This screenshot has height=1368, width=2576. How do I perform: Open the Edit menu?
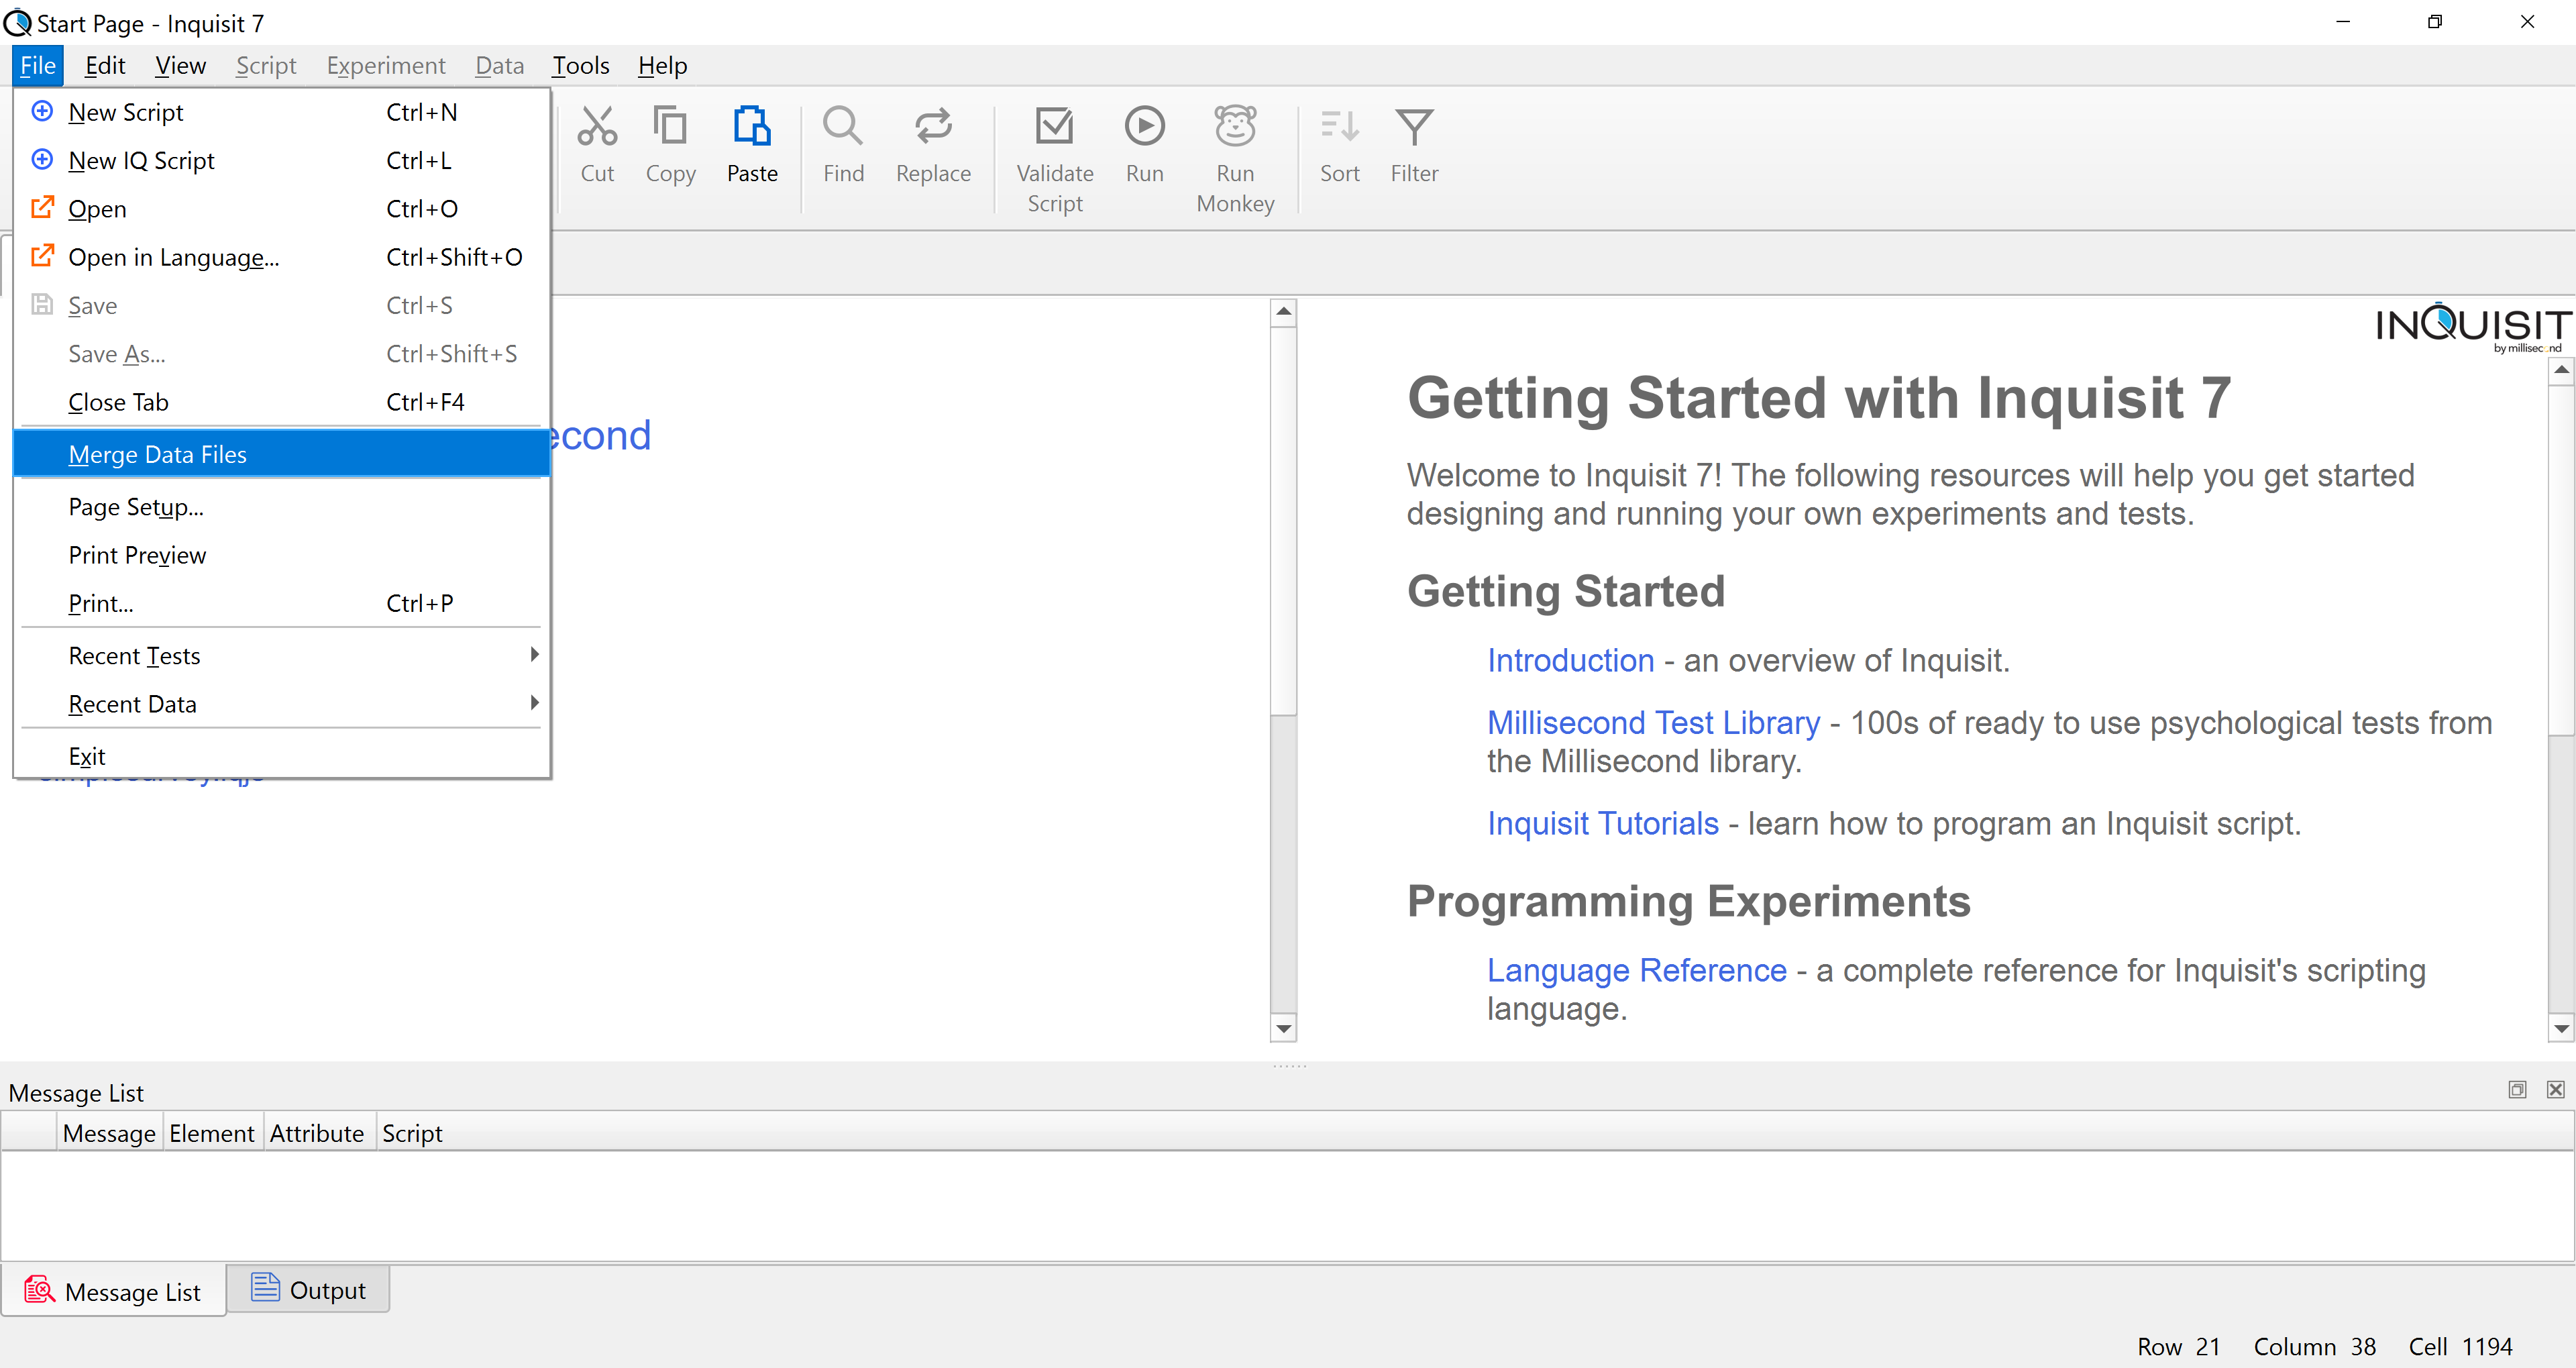pos(105,65)
